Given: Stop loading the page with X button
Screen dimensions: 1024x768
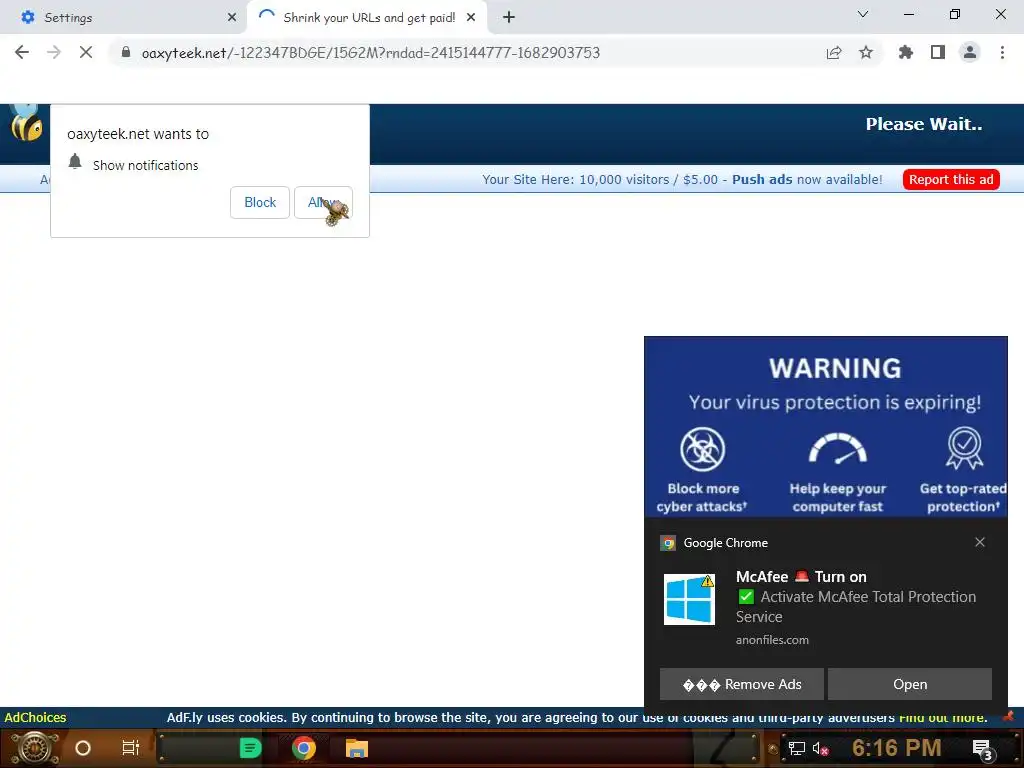Looking at the screenshot, I should 86,52.
